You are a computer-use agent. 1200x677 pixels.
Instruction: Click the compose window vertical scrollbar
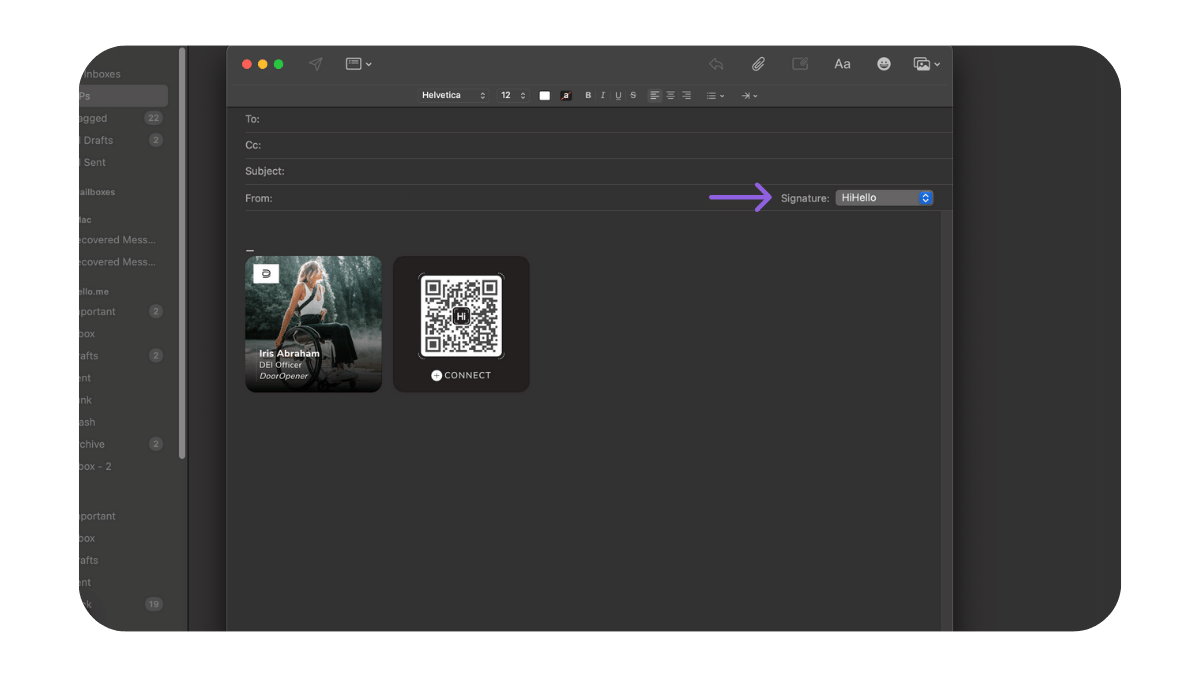click(x=946, y=421)
